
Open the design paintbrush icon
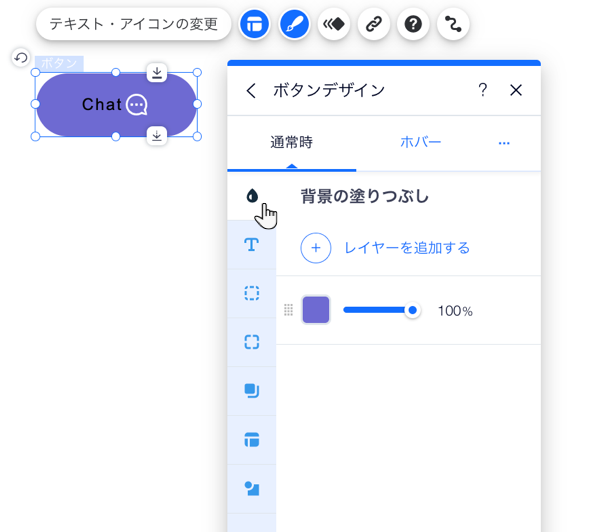pos(294,24)
